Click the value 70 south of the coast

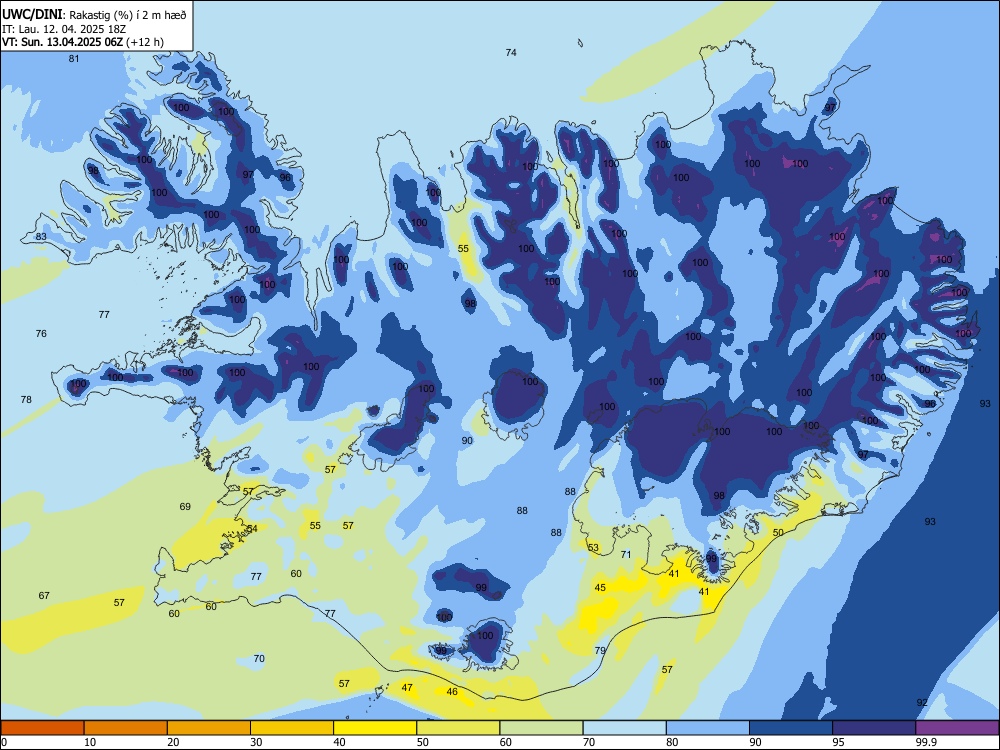click(x=259, y=659)
